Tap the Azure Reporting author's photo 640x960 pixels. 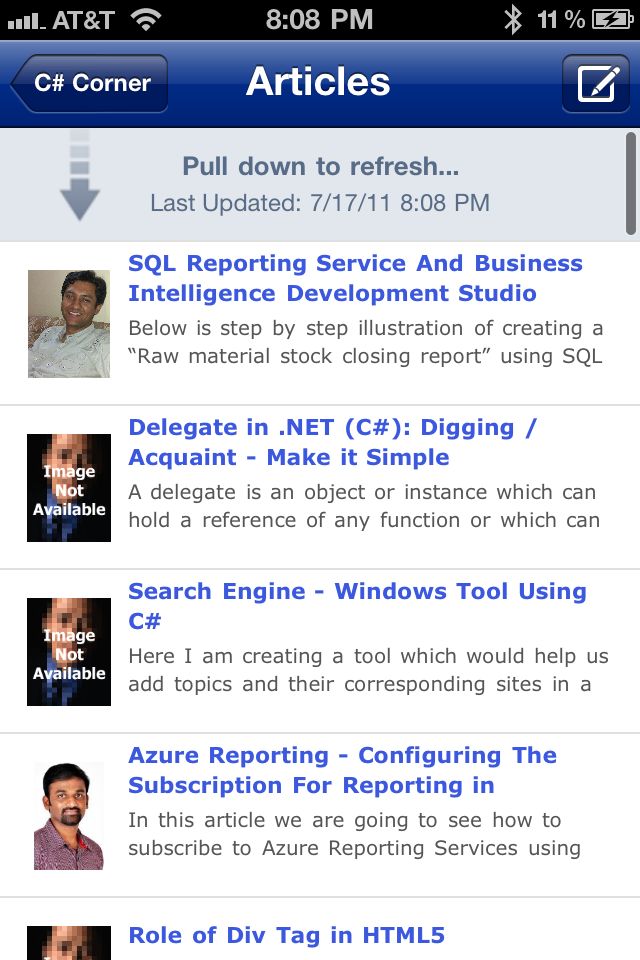coord(68,812)
